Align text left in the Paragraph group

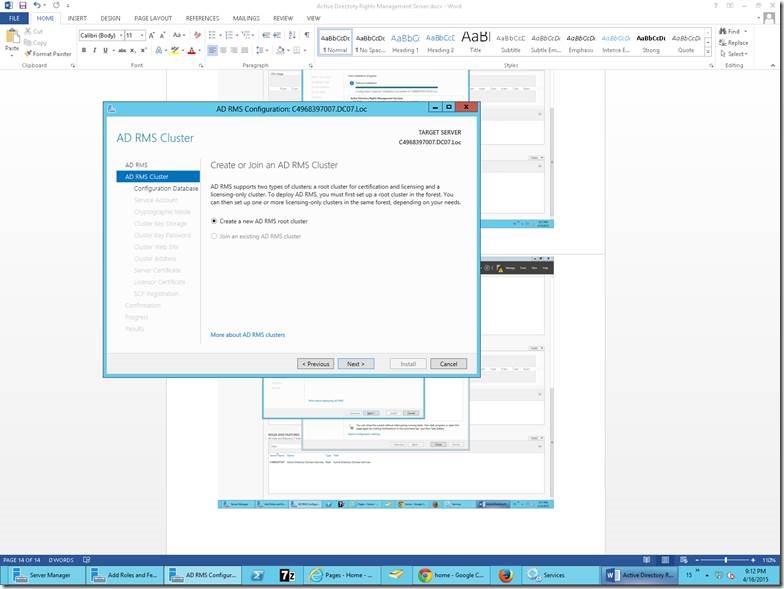212,50
